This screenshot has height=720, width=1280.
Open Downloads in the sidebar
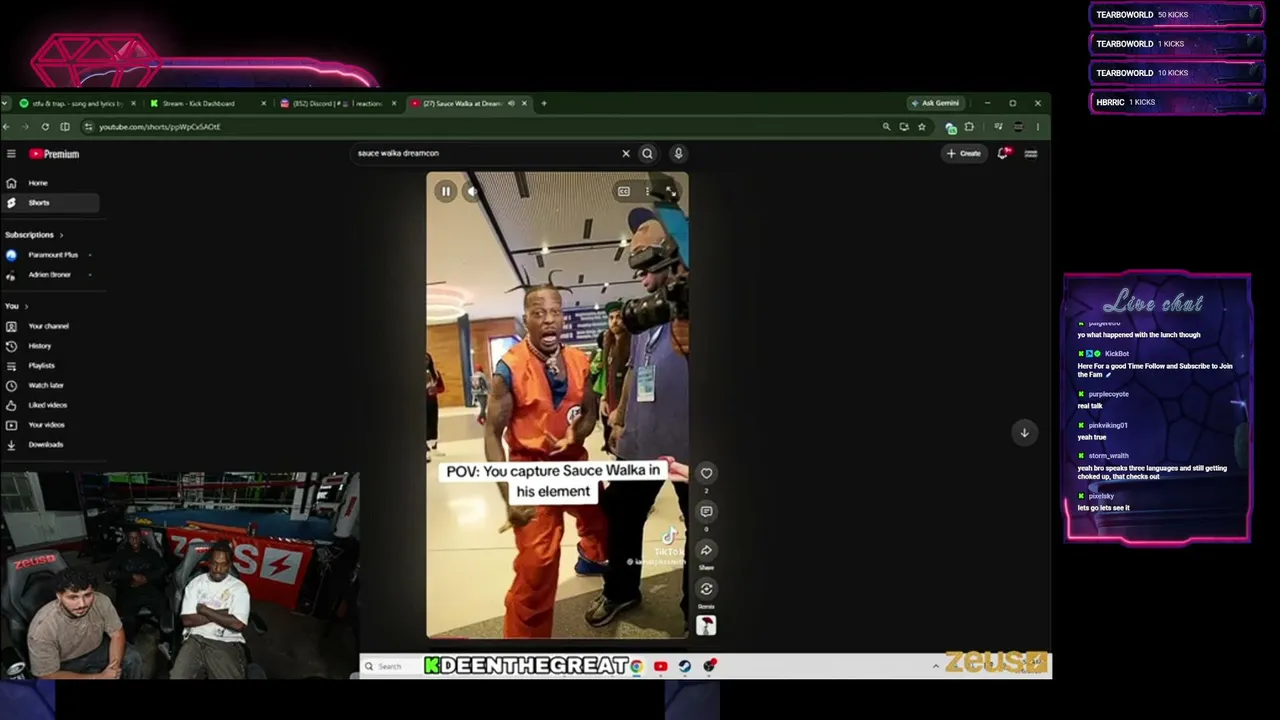click(50, 445)
